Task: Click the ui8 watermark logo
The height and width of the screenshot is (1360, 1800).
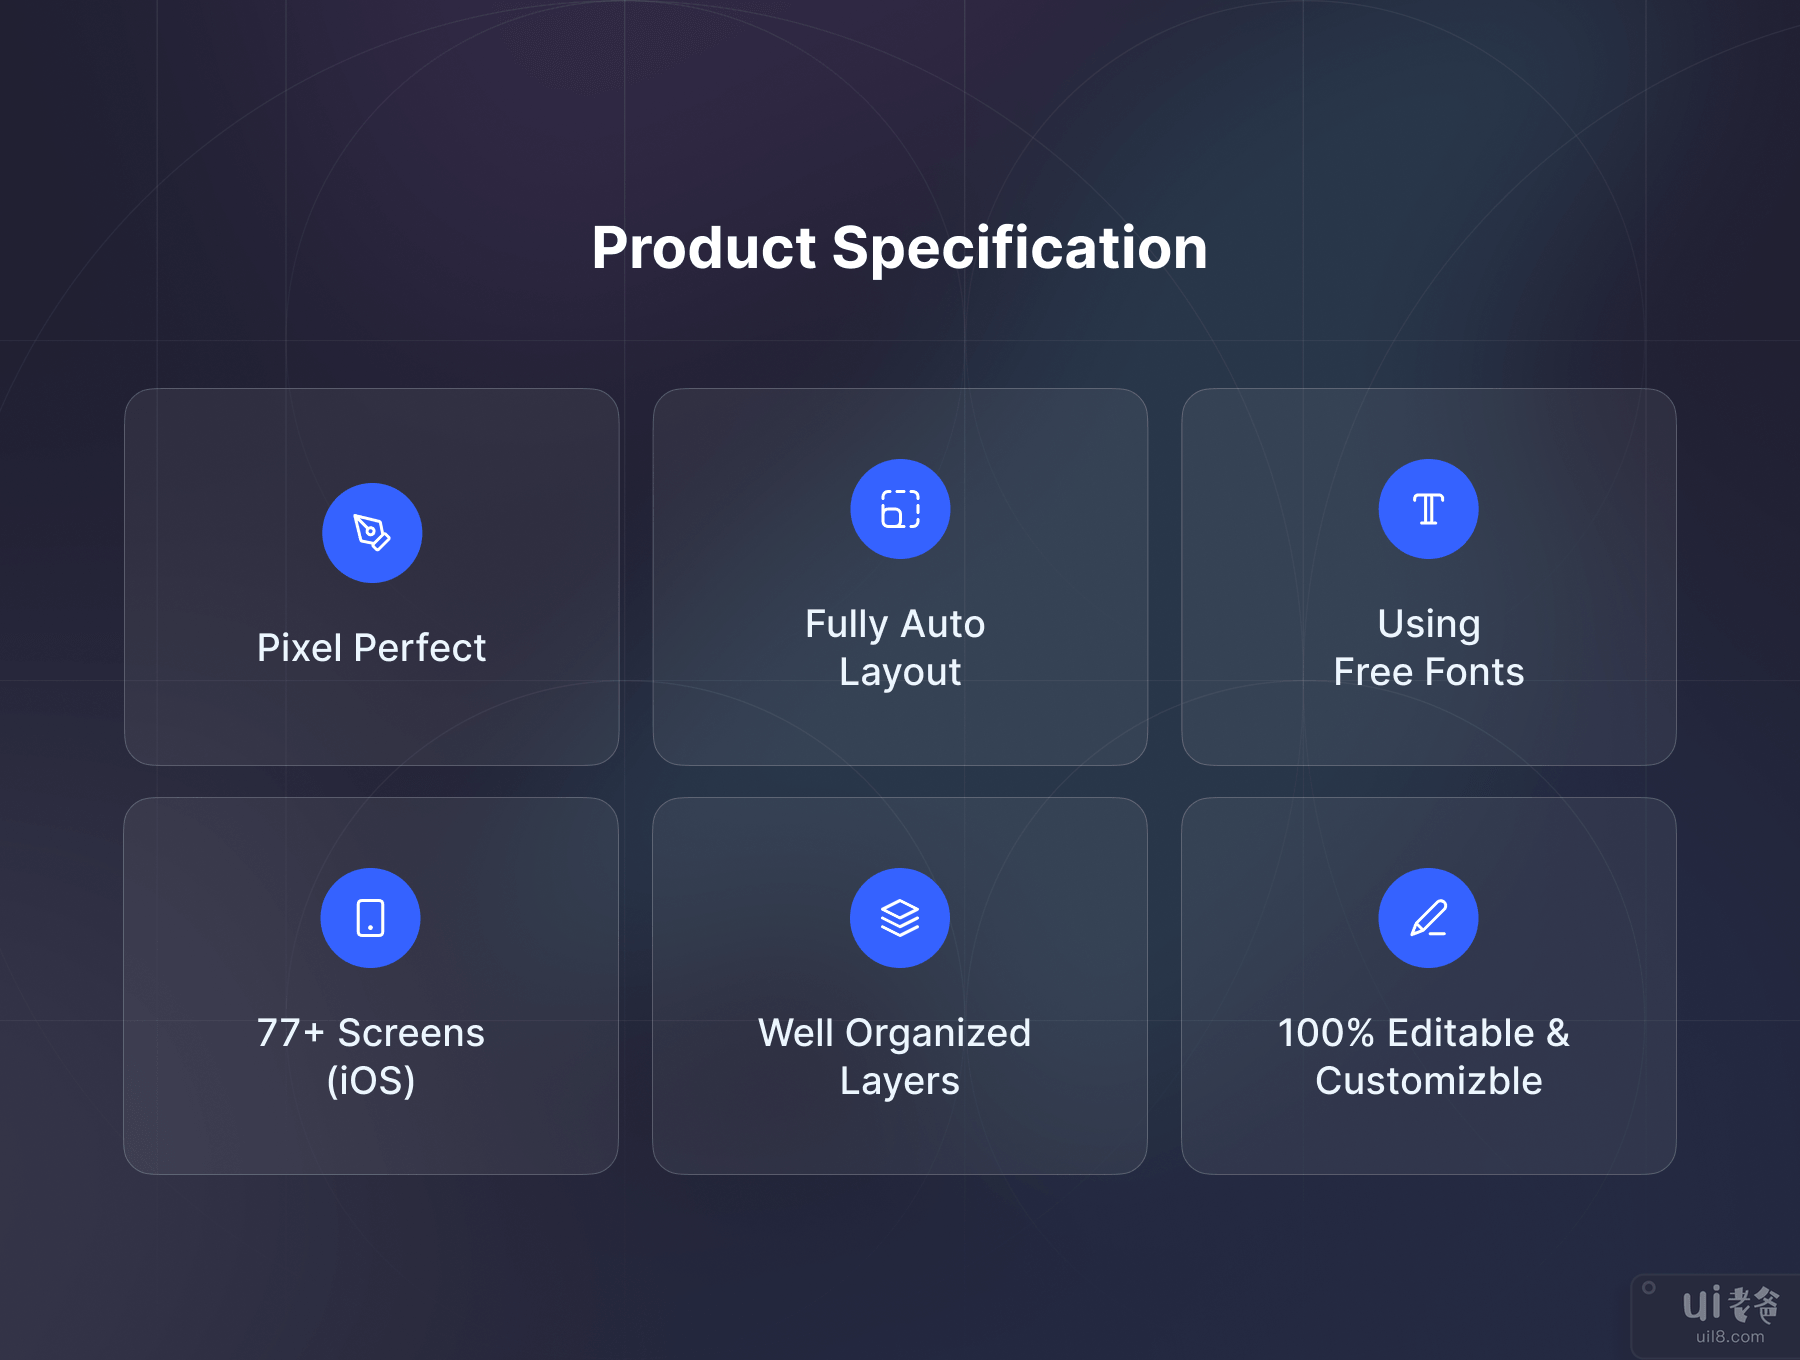Action: [1730, 1304]
